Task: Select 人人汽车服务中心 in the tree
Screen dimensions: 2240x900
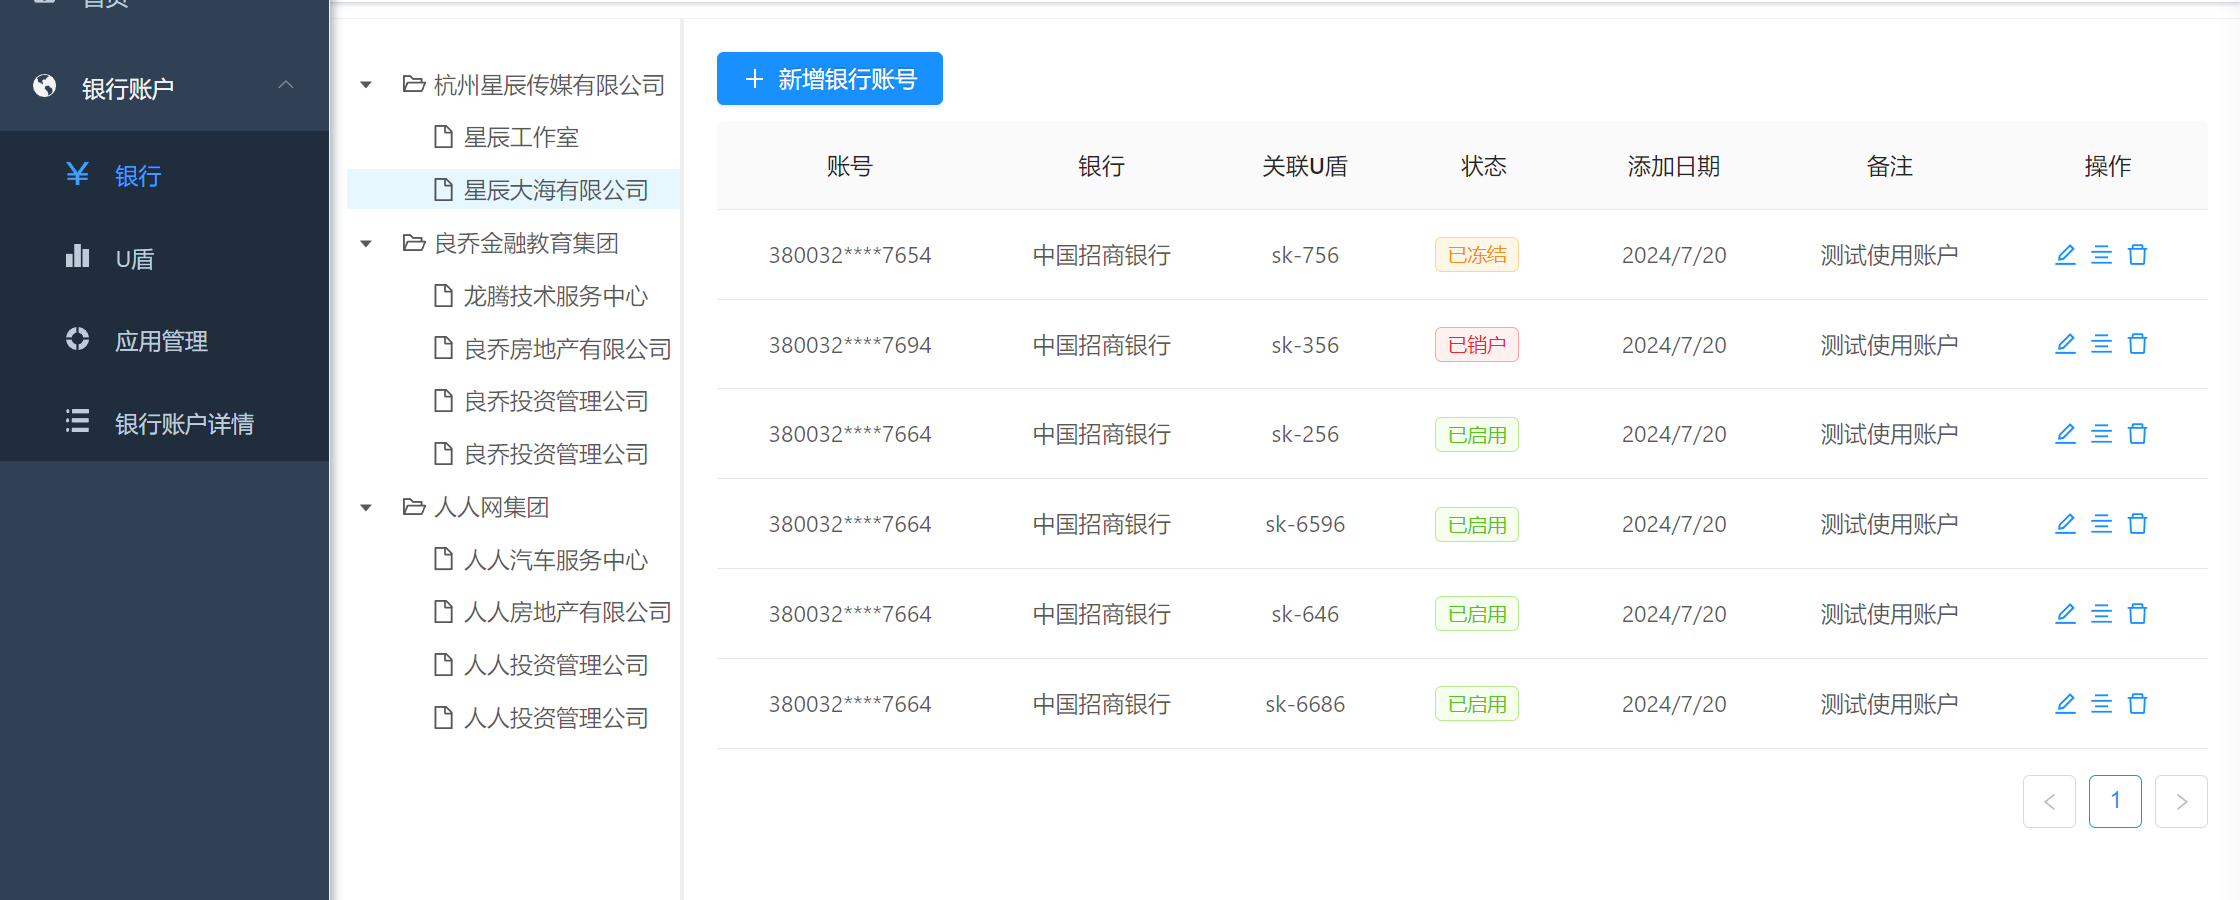Action: pyautogui.click(x=555, y=560)
